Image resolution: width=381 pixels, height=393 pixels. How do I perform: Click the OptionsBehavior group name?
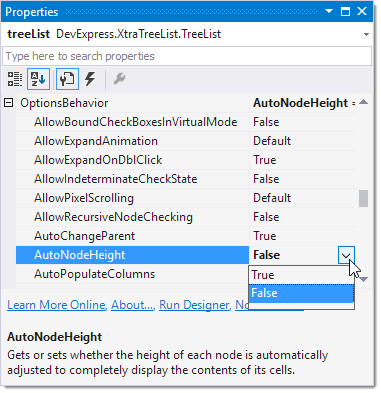[64, 103]
